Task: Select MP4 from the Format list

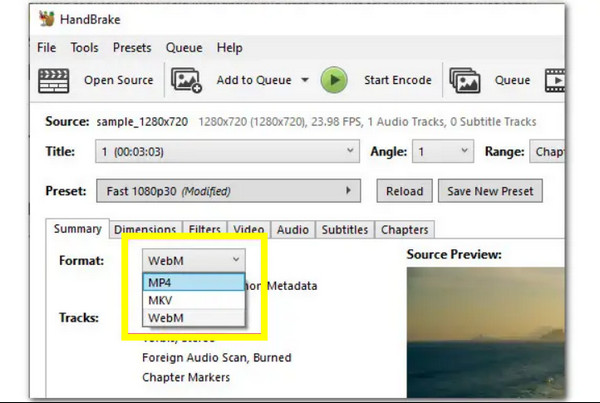Action: [x=194, y=283]
